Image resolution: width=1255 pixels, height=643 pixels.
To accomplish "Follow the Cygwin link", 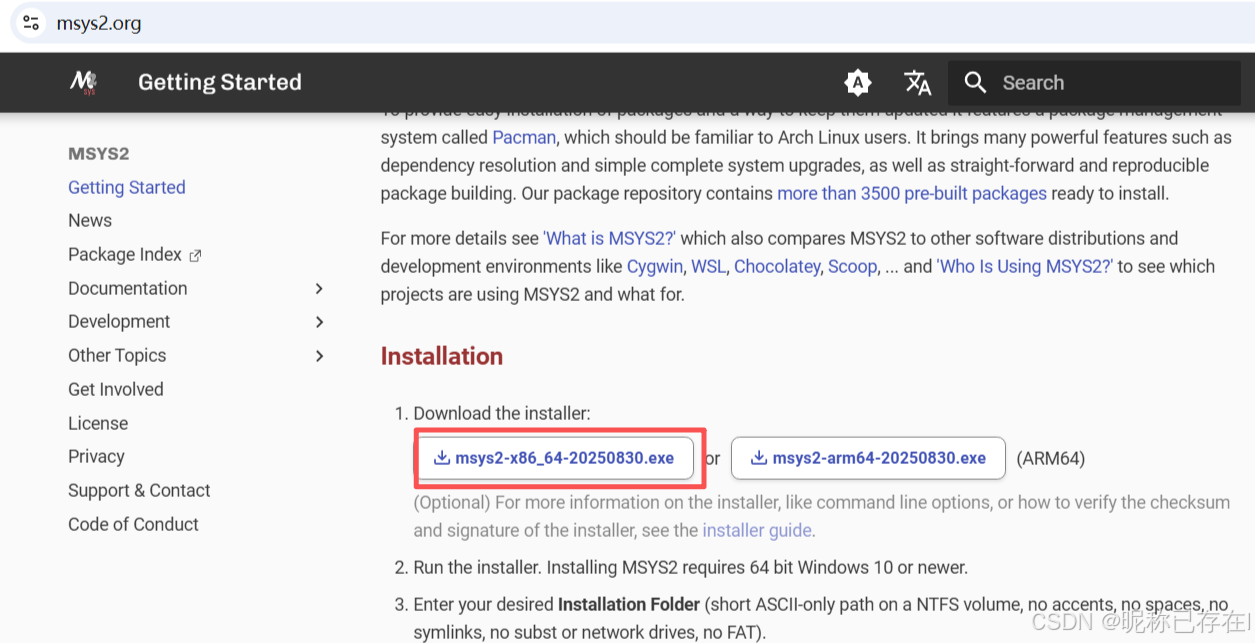I will tap(655, 266).
